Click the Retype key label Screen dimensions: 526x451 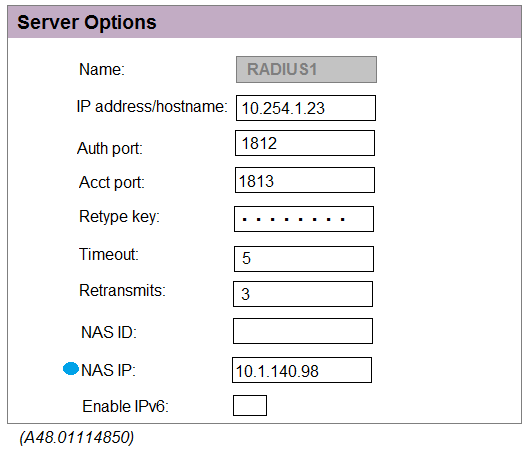coord(119,217)
